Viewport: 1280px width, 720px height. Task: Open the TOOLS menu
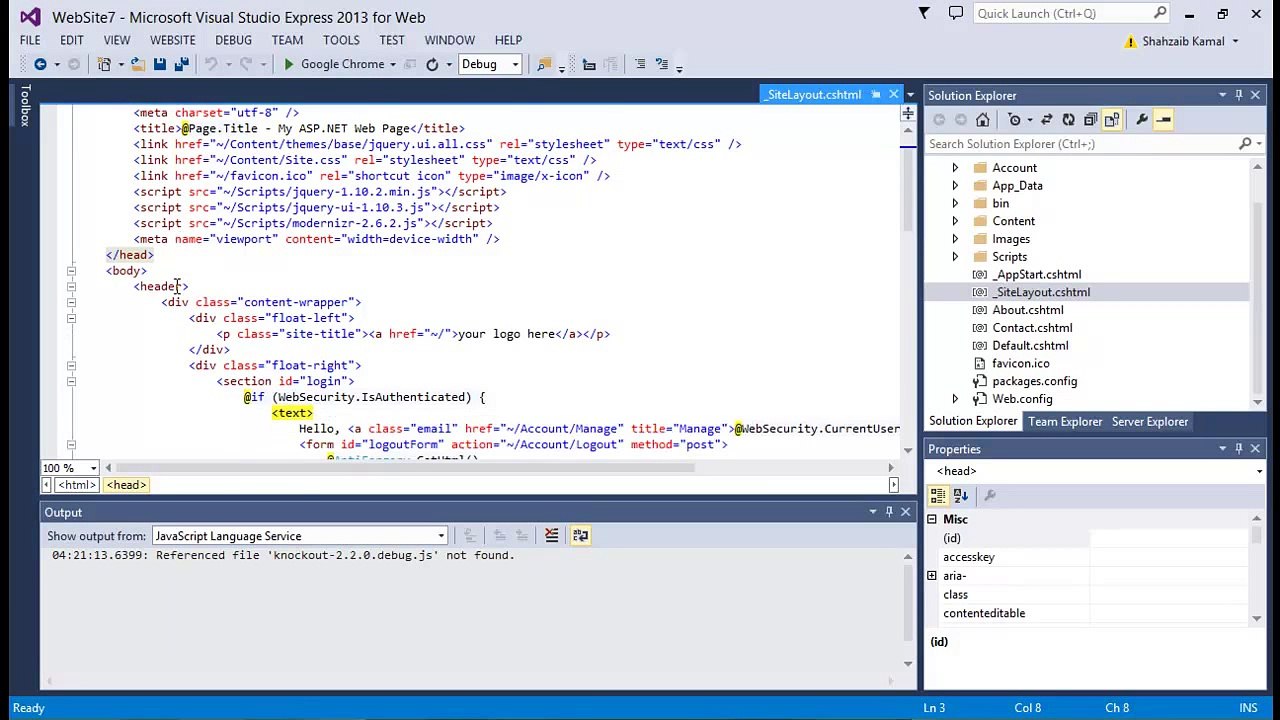click(x=341, y=40)
